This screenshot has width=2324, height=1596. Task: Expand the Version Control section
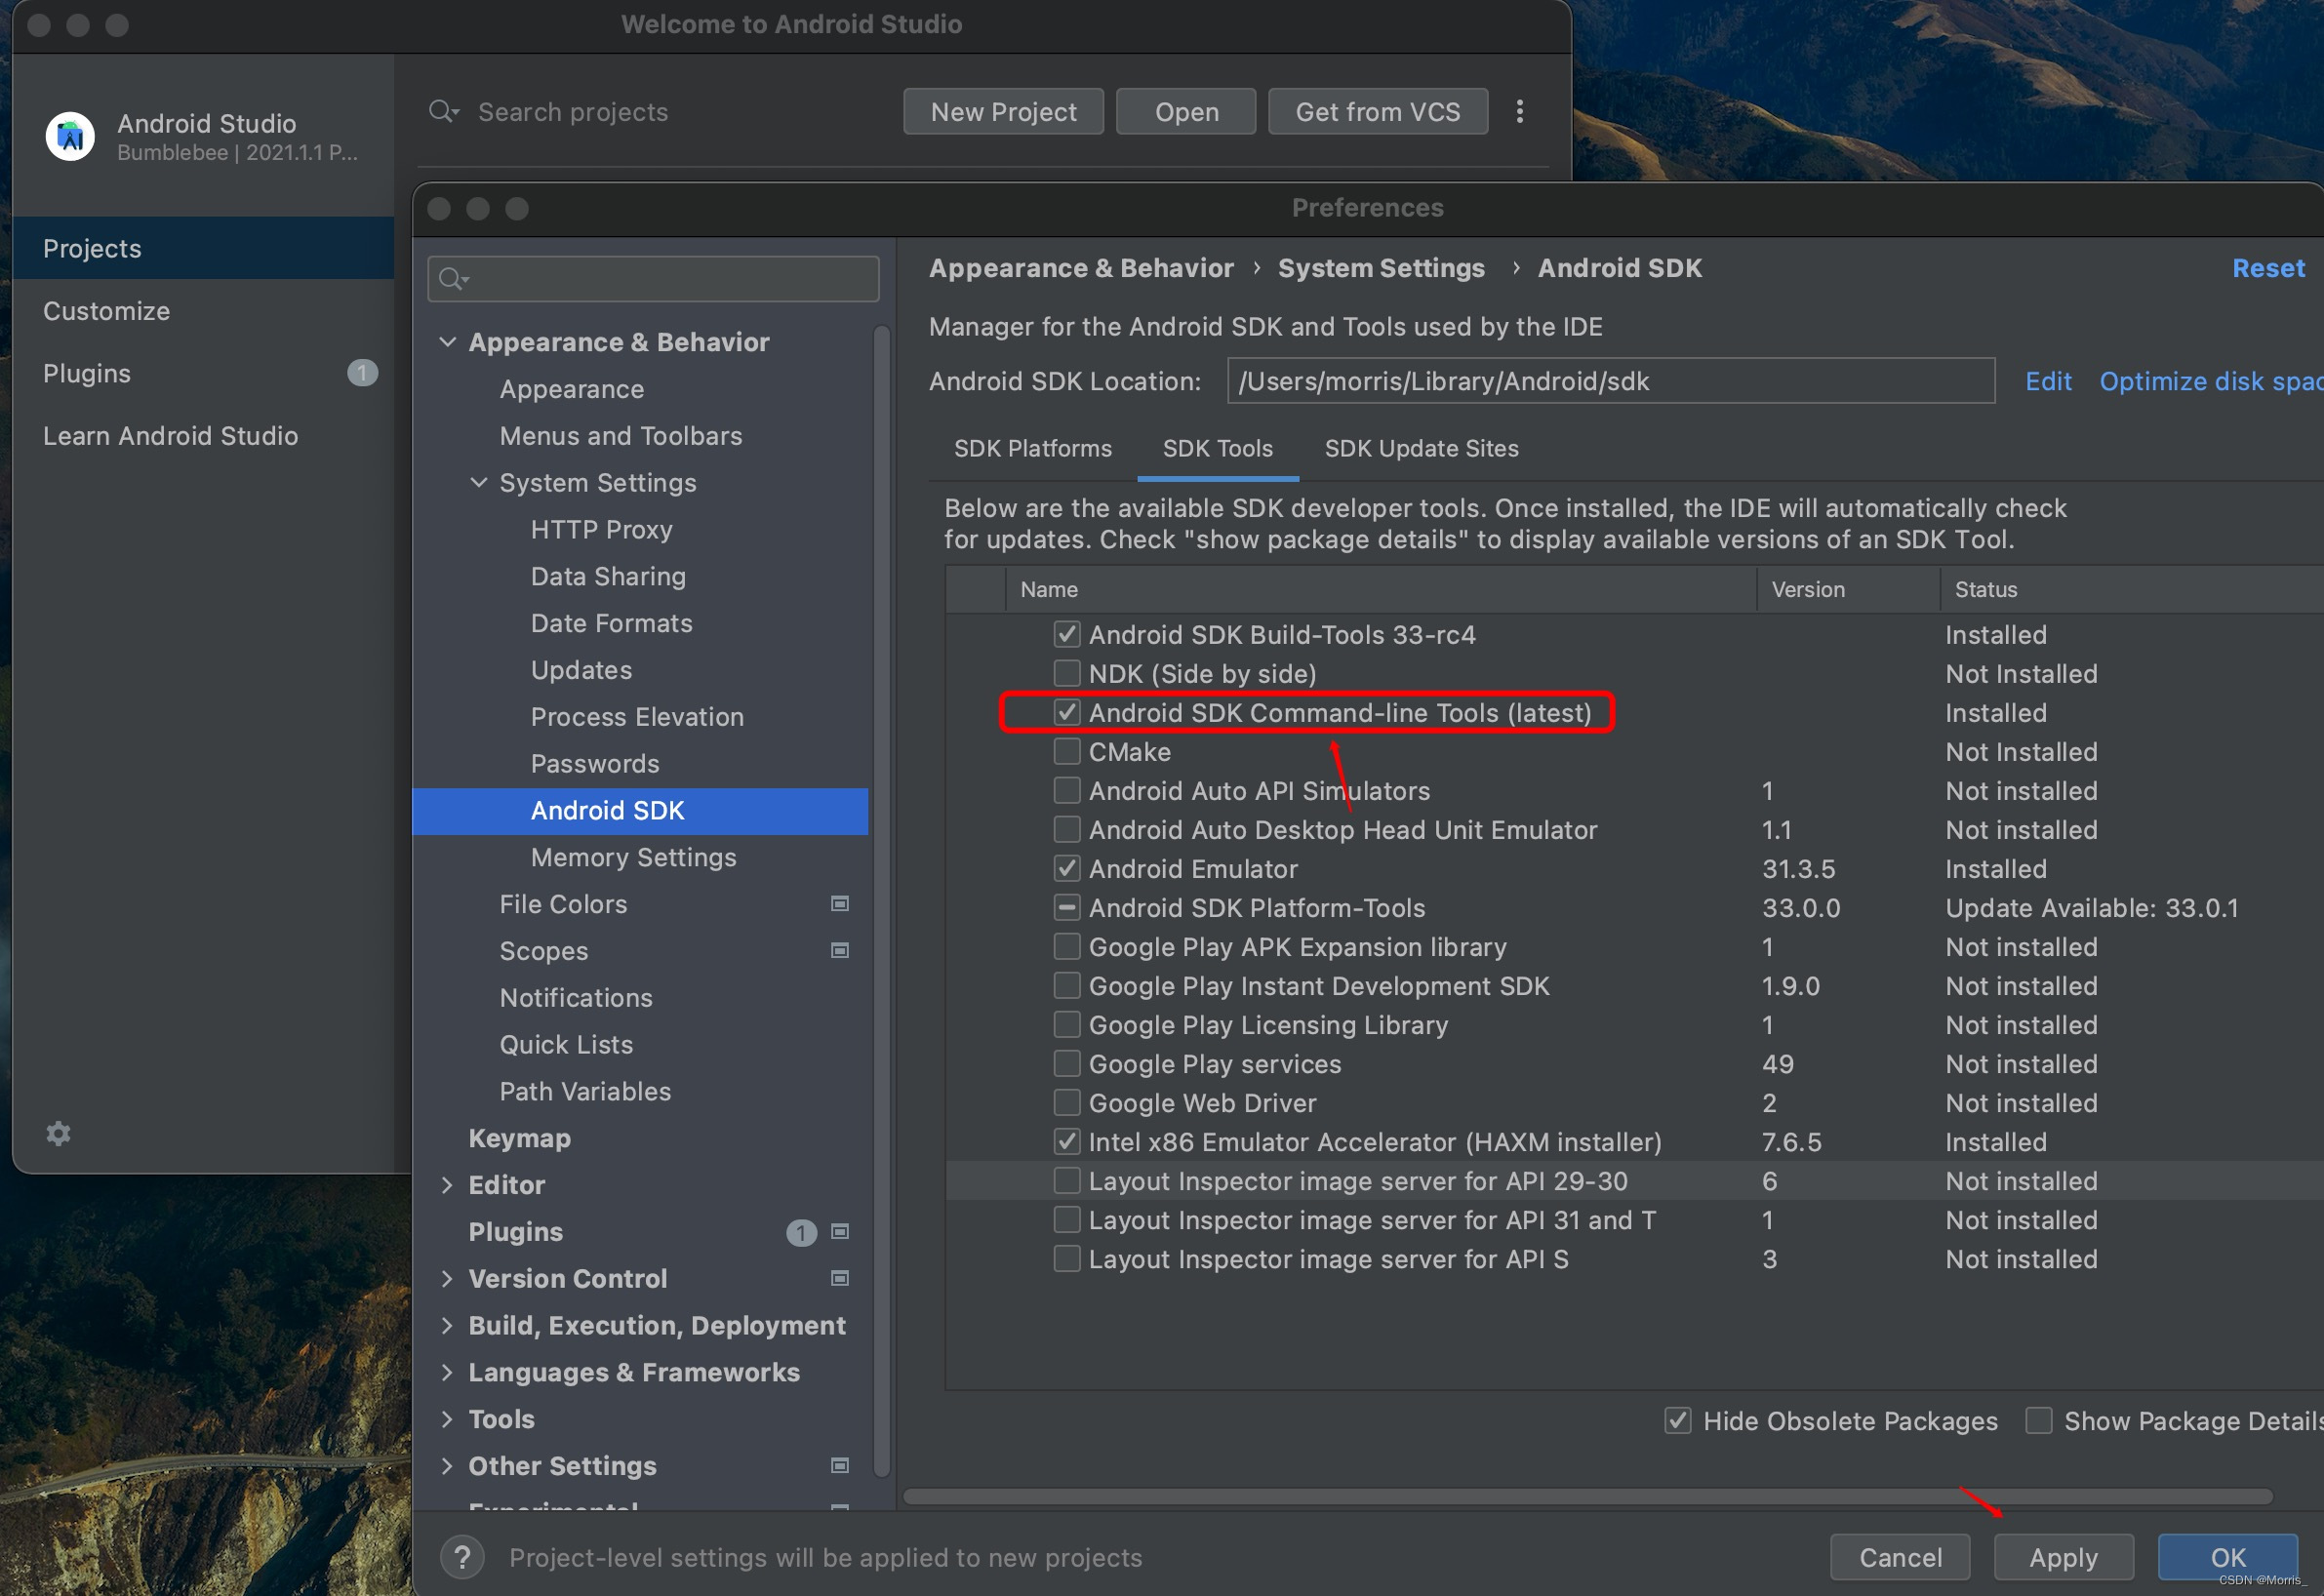447,1278
